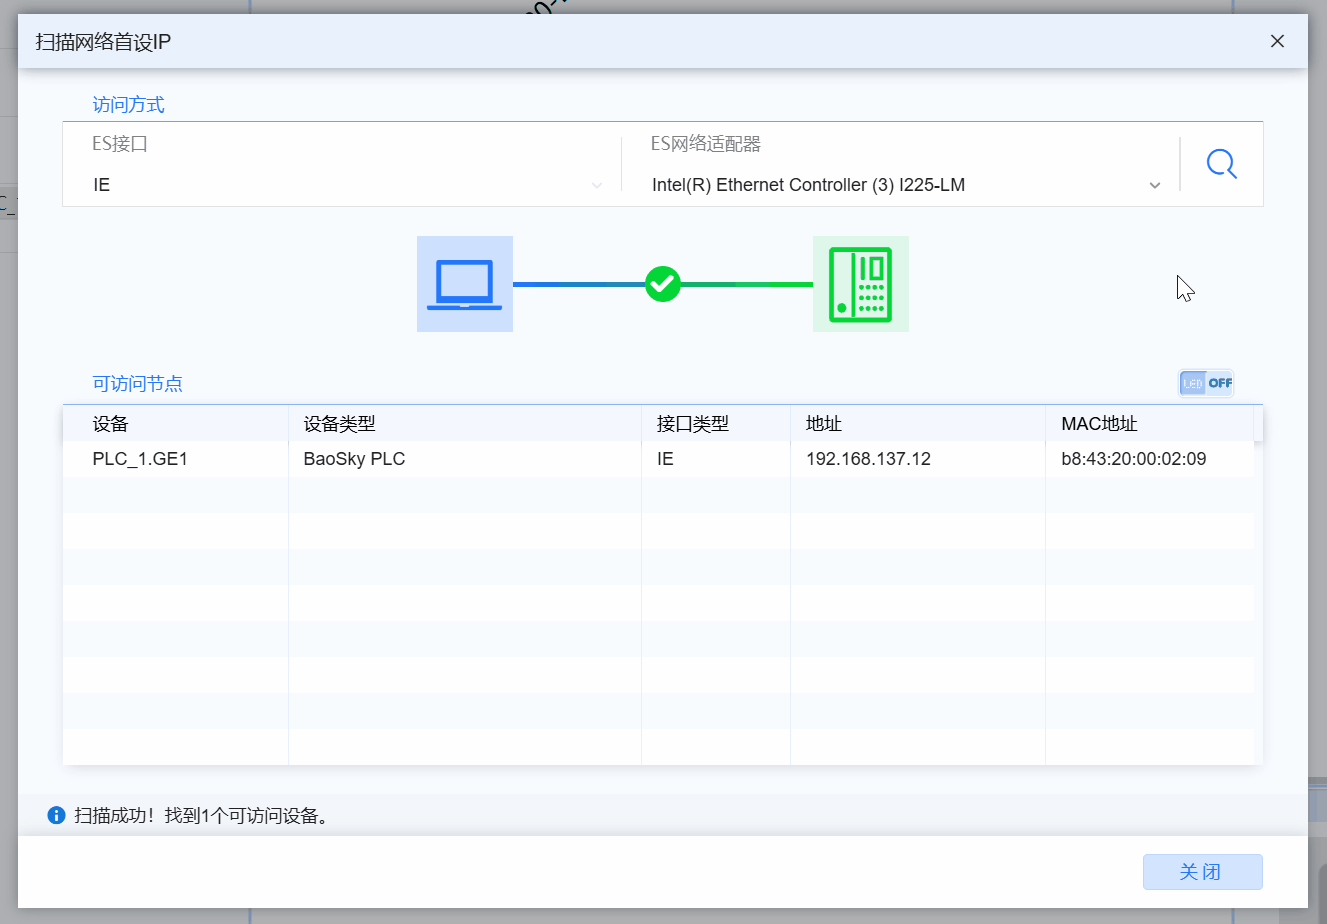Click the MAC地址 column header

tap(1099, 424)
